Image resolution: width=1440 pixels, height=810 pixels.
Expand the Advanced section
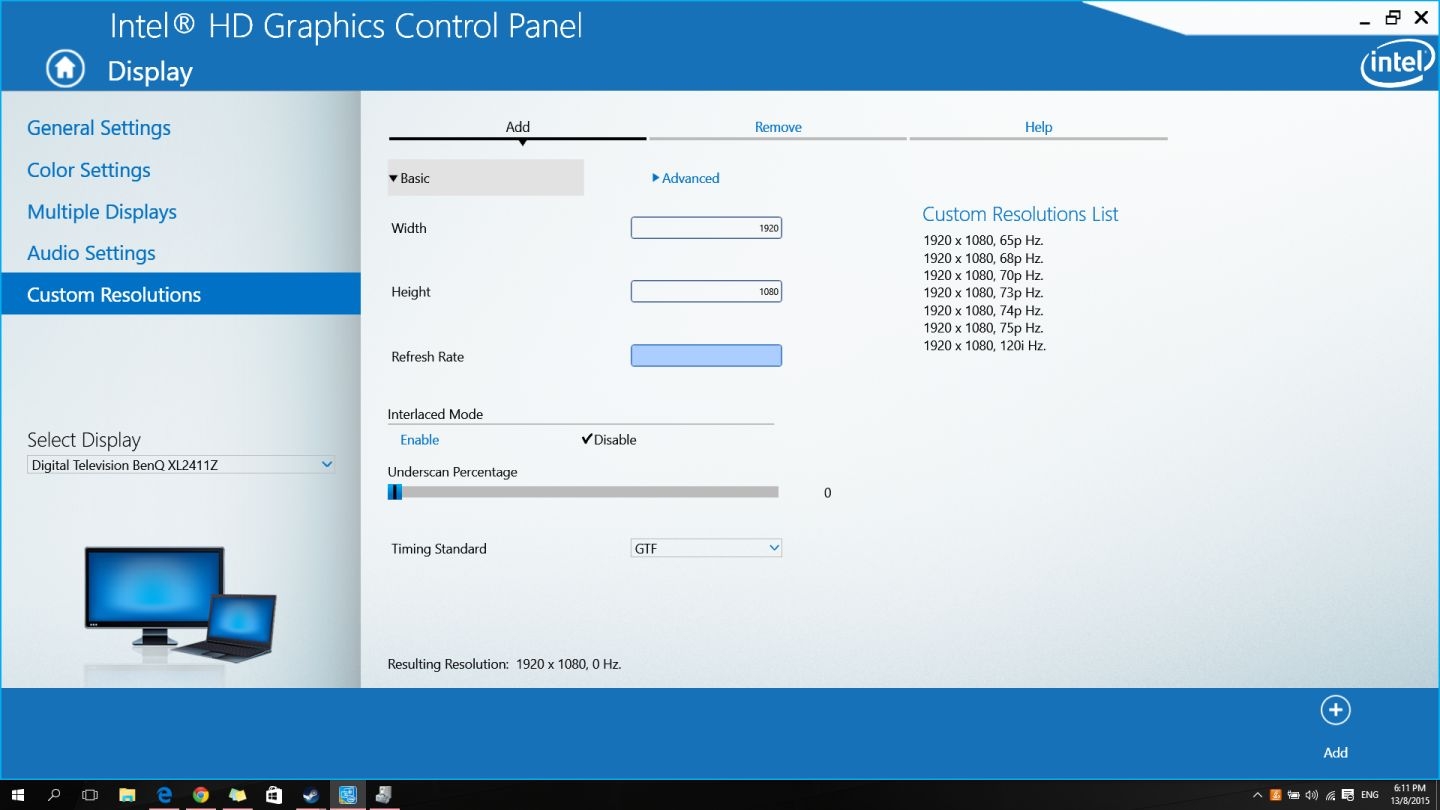(686, 178)
